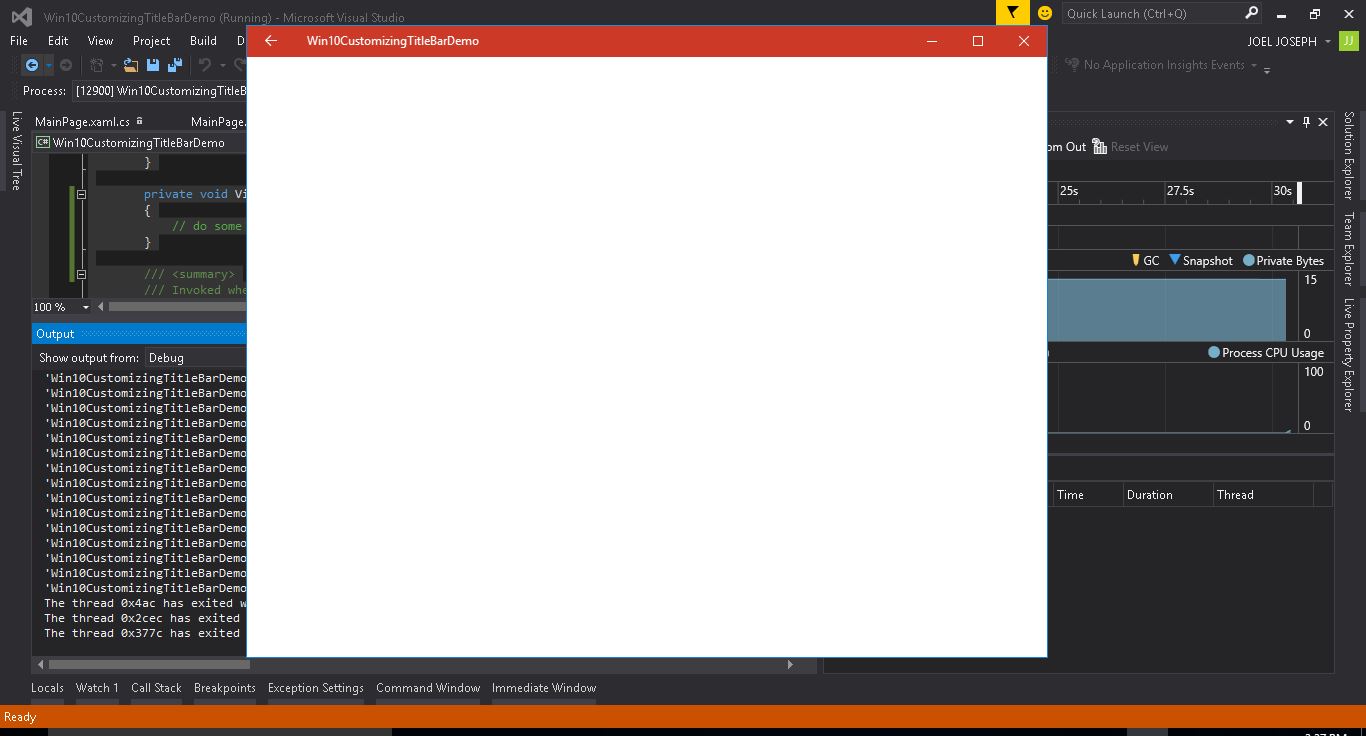This screenshot has width=1366, height=736.
Task: Open the Application Insights Events dropdown arrow
Action: click(x=1254, y=65)
